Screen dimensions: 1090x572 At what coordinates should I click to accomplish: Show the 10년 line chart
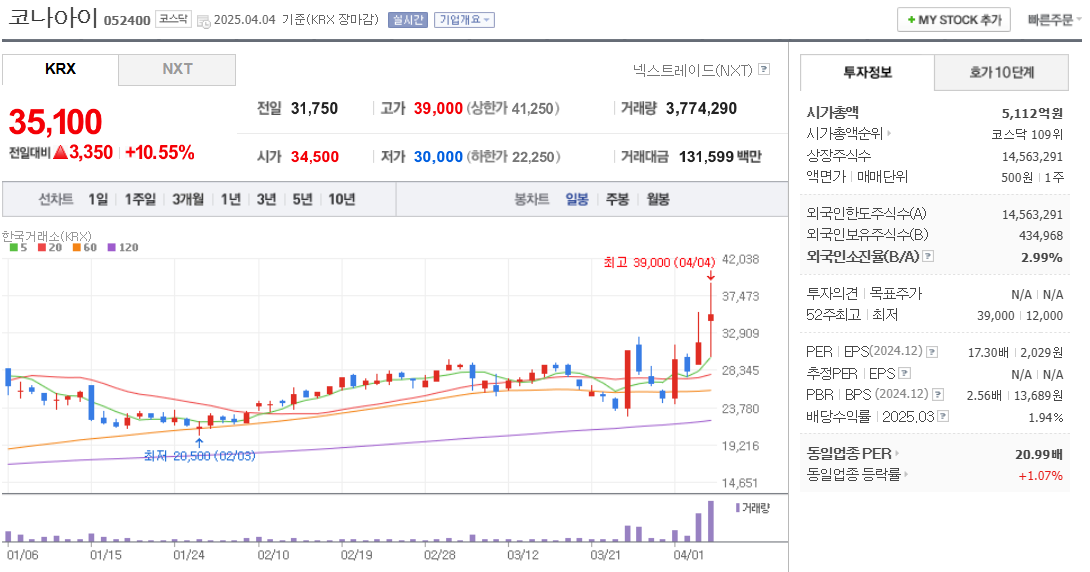click(x=341, y=199)
